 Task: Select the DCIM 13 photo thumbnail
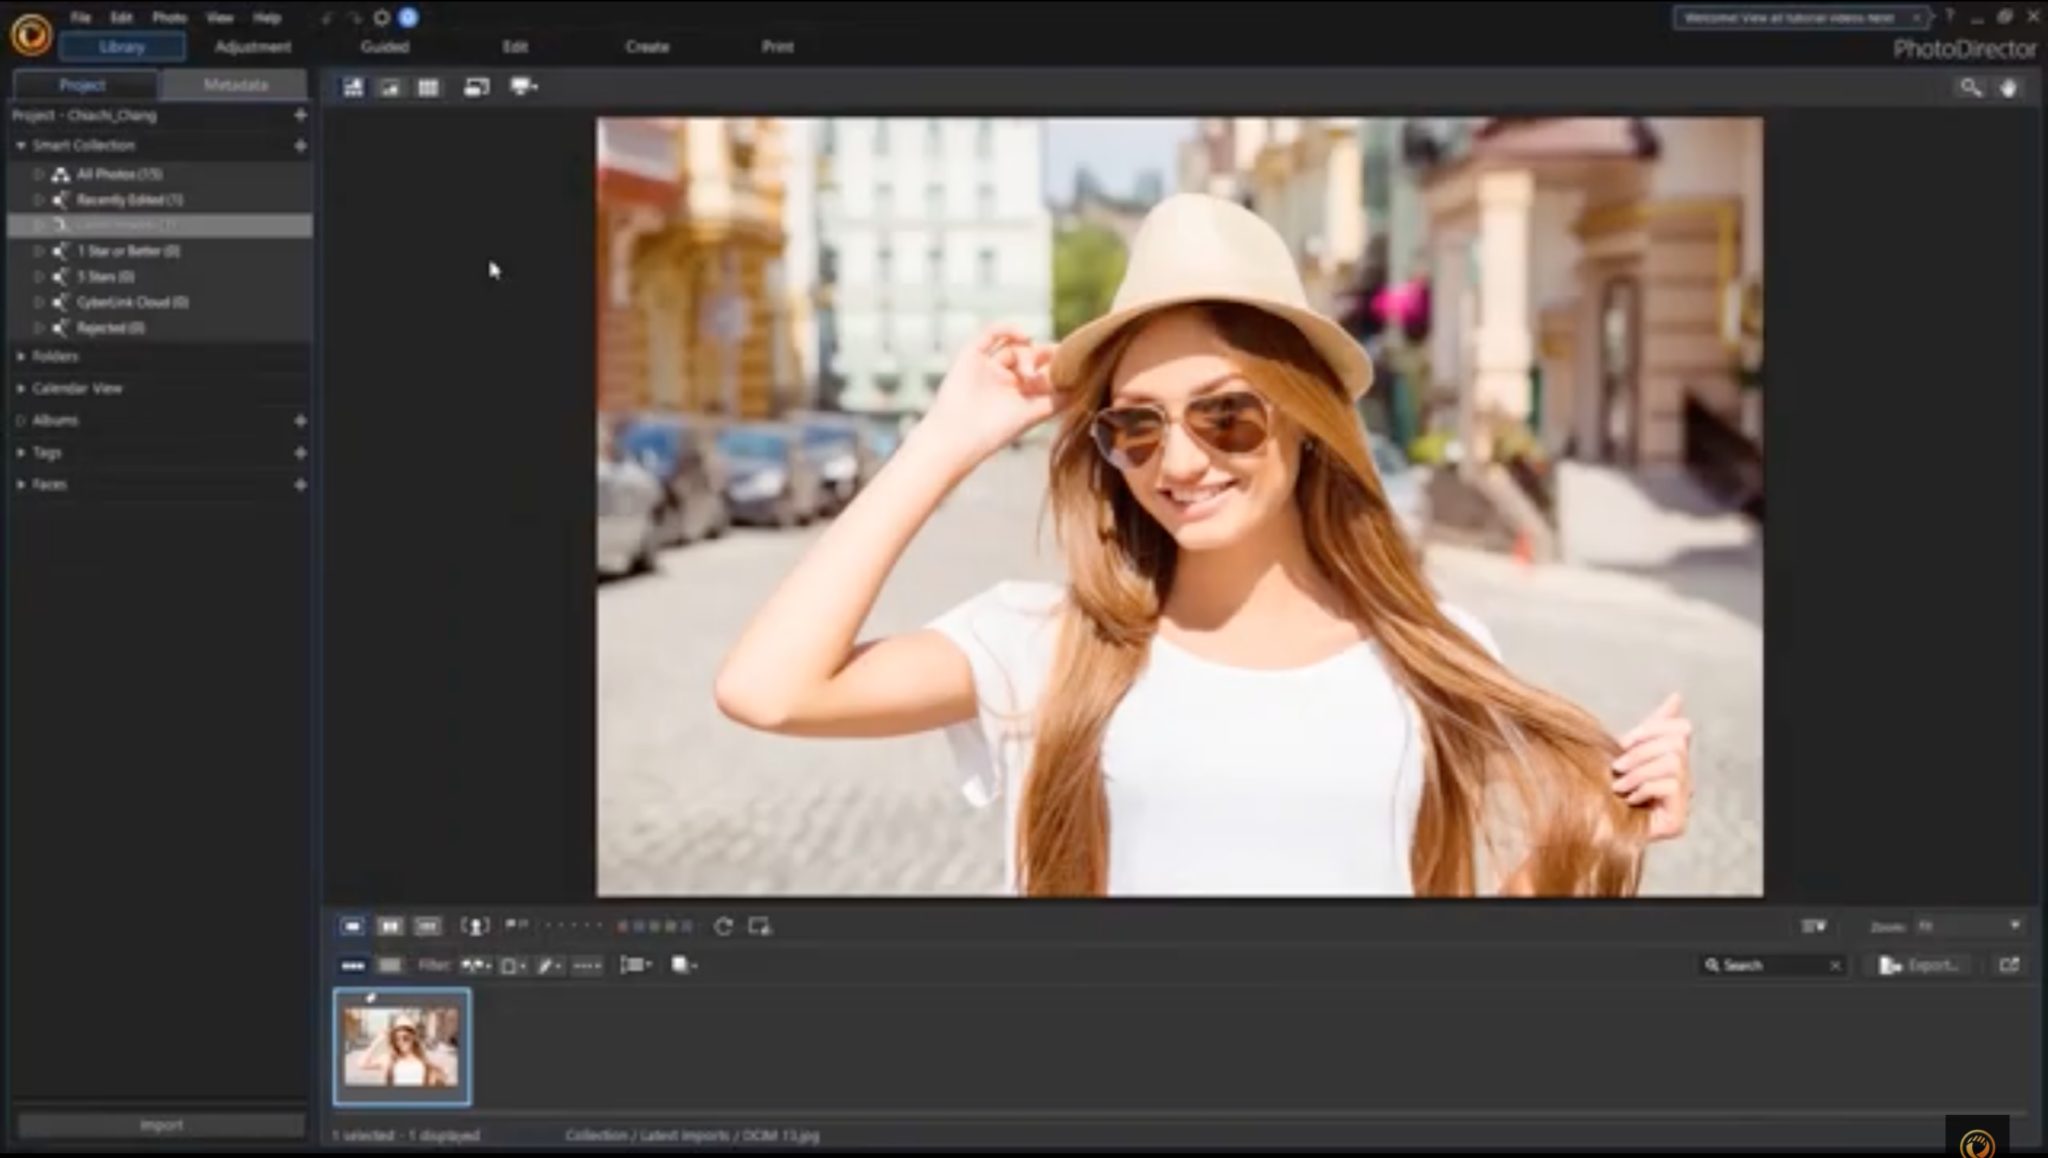401,1046
